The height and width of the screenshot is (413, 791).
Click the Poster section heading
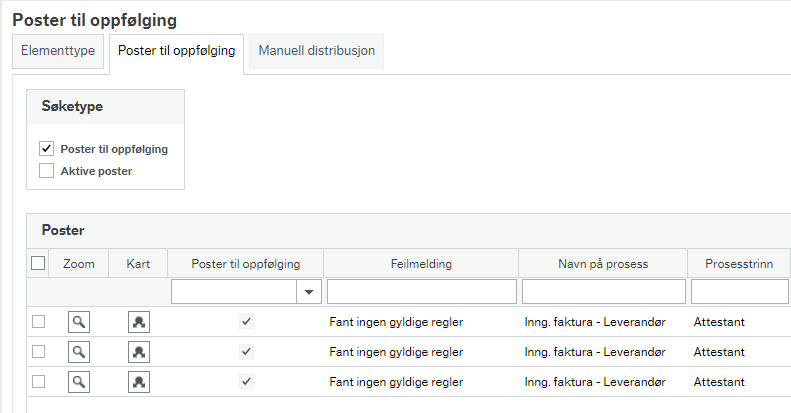point(63,230)
